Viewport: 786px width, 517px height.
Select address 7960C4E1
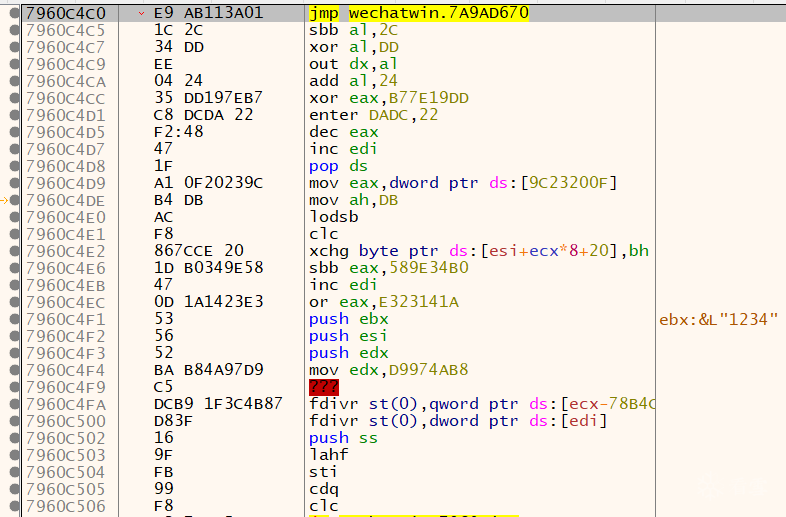[65, 235]
